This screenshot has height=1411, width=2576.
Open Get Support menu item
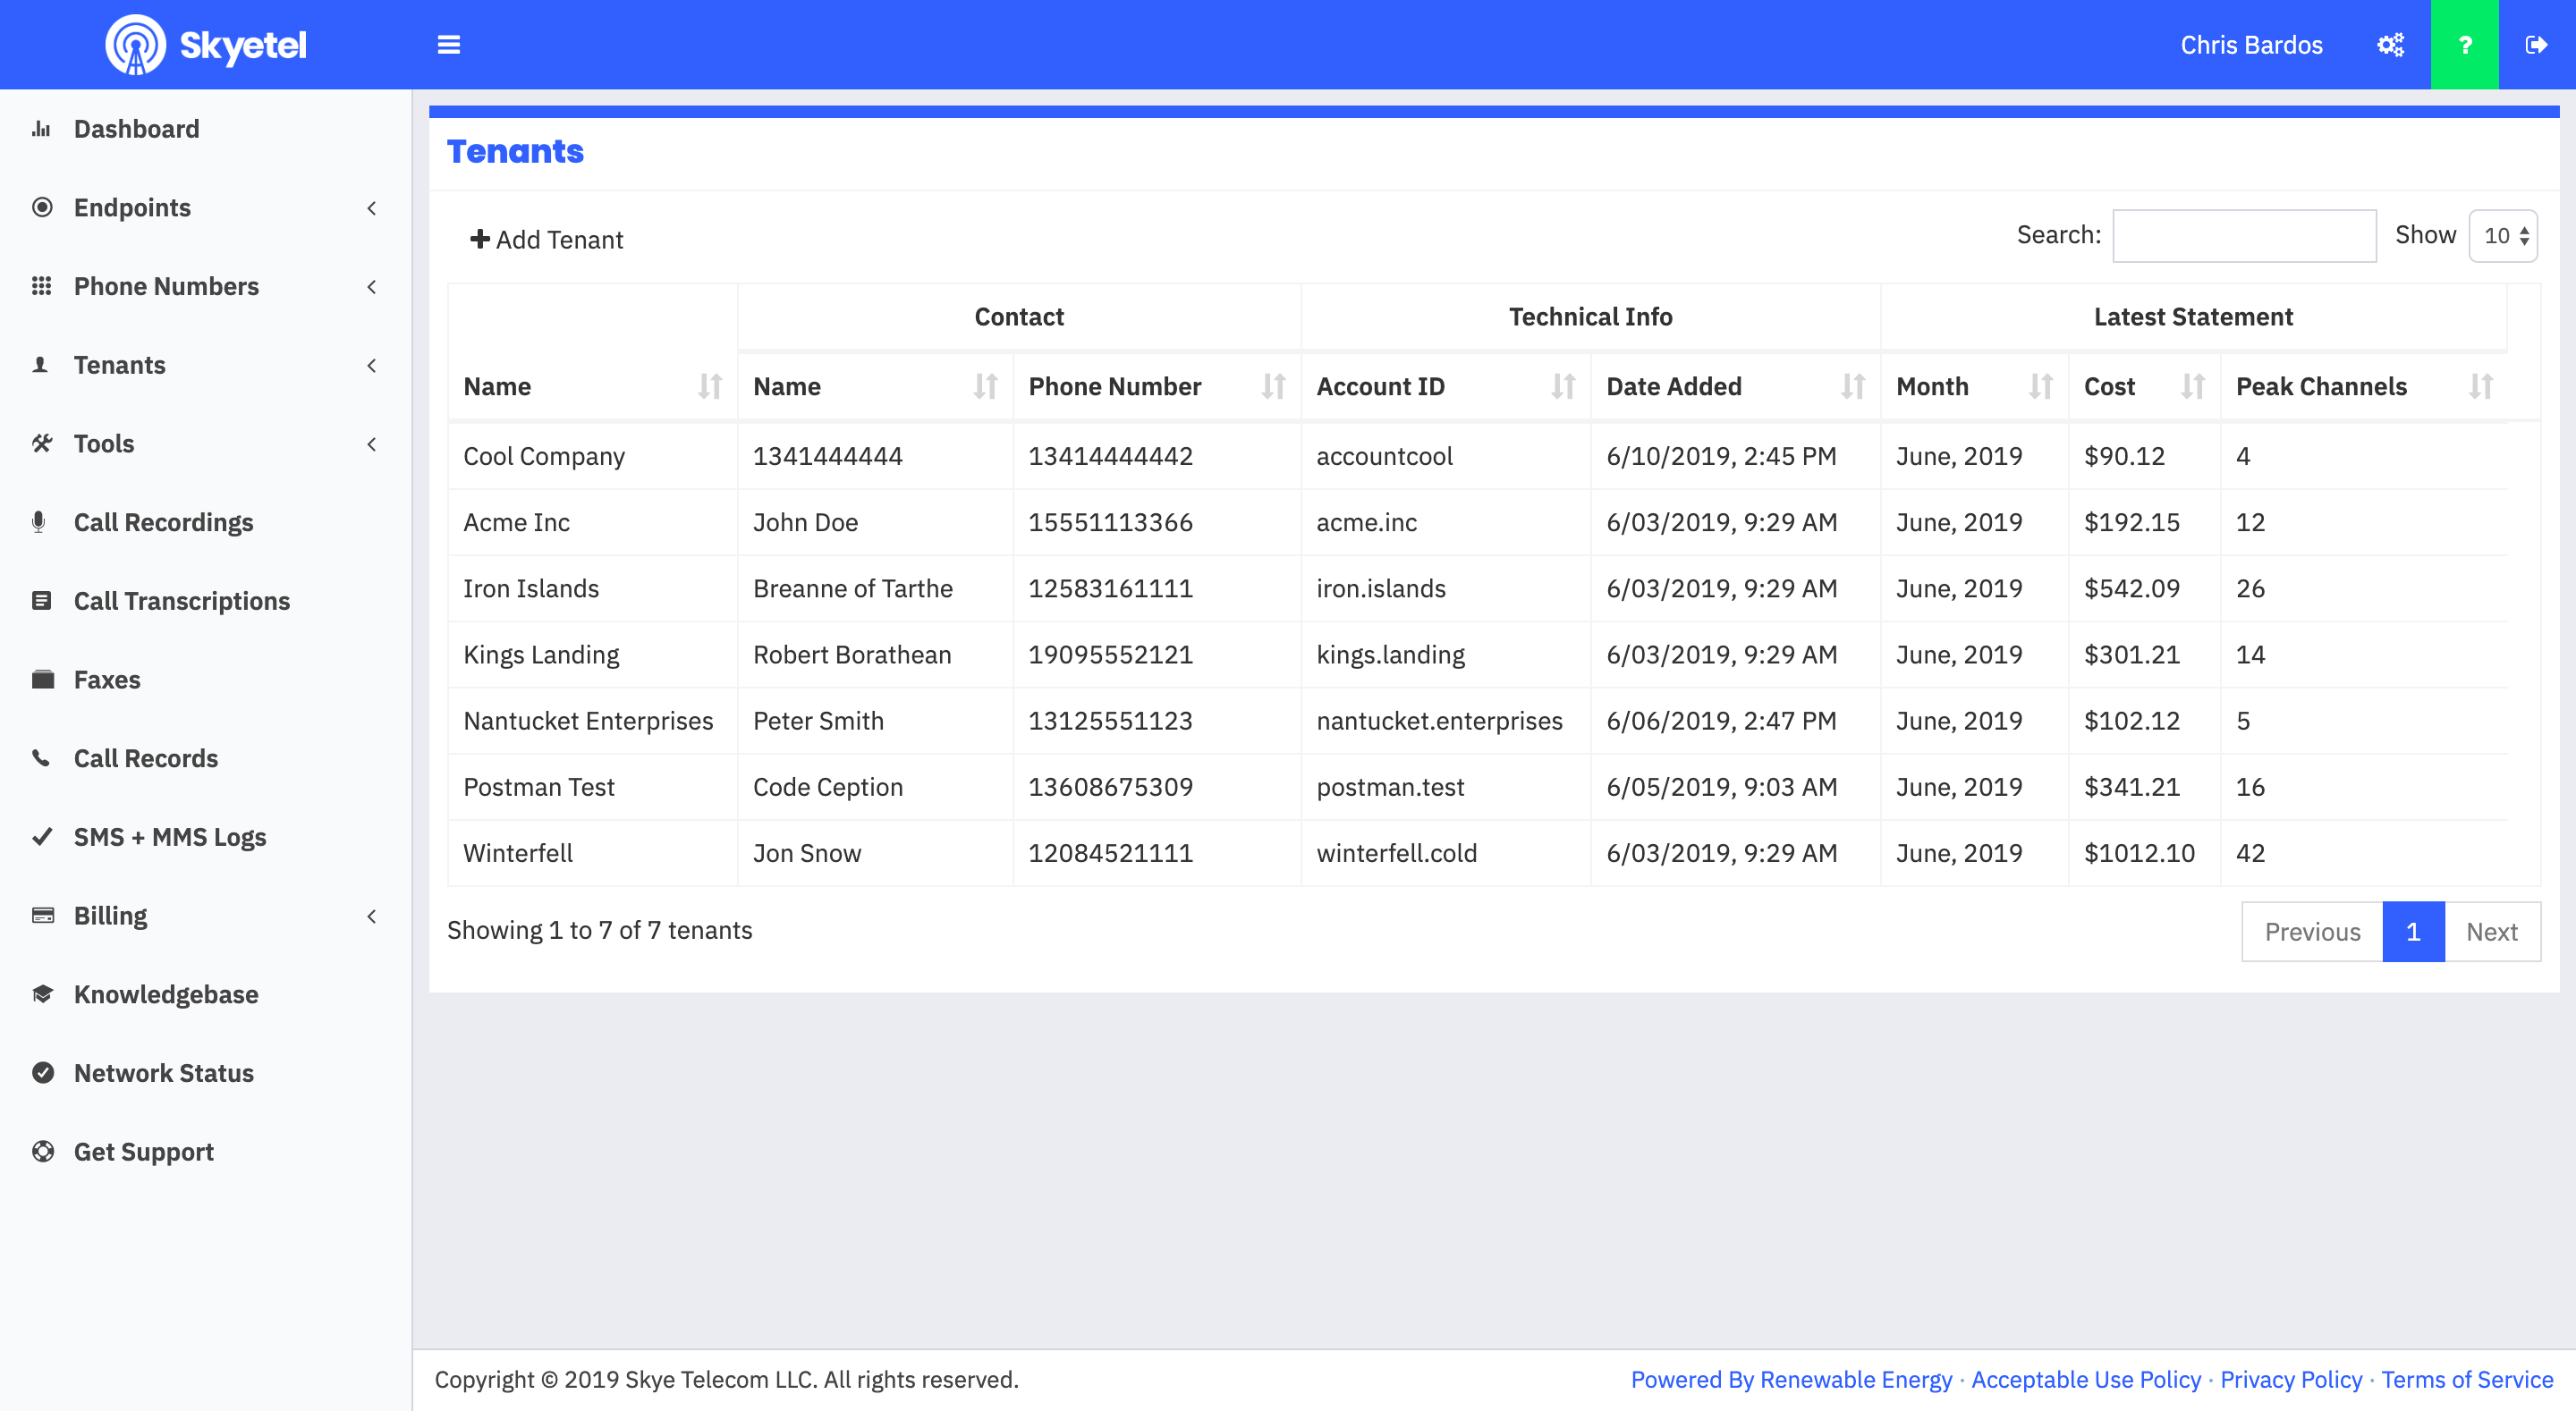click(144, 1152)
